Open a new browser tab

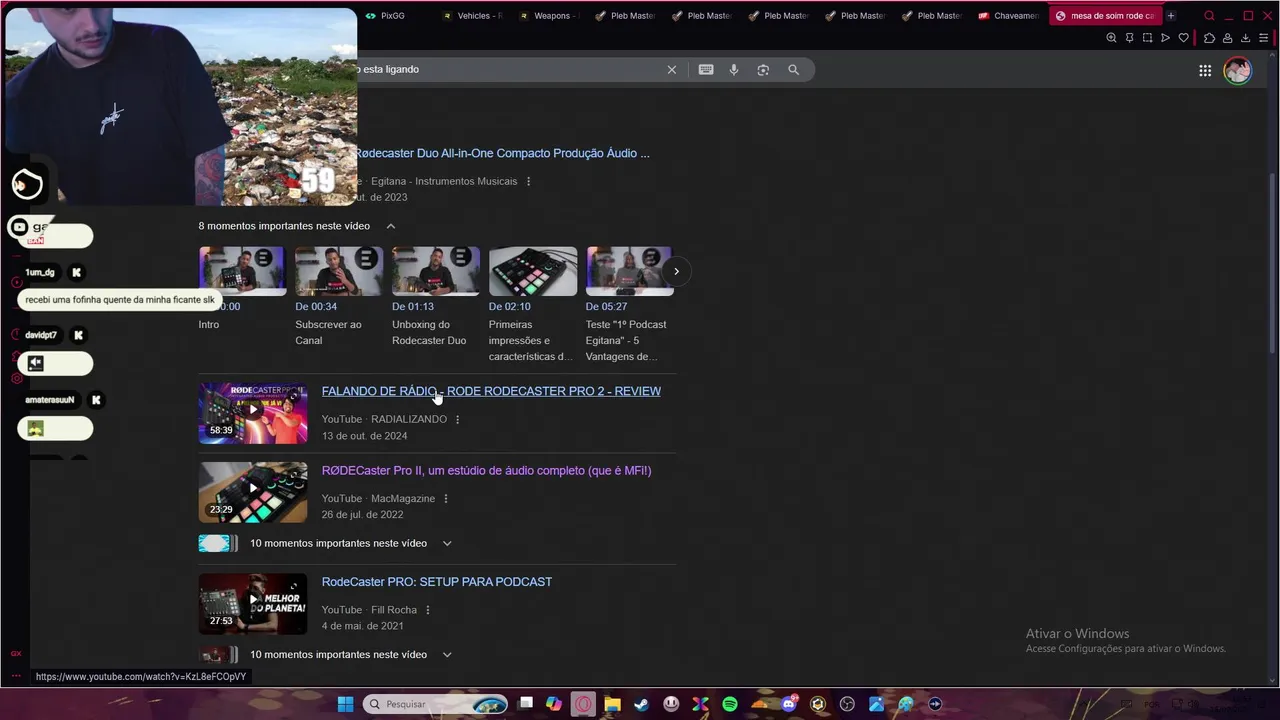coord(1171,16)
